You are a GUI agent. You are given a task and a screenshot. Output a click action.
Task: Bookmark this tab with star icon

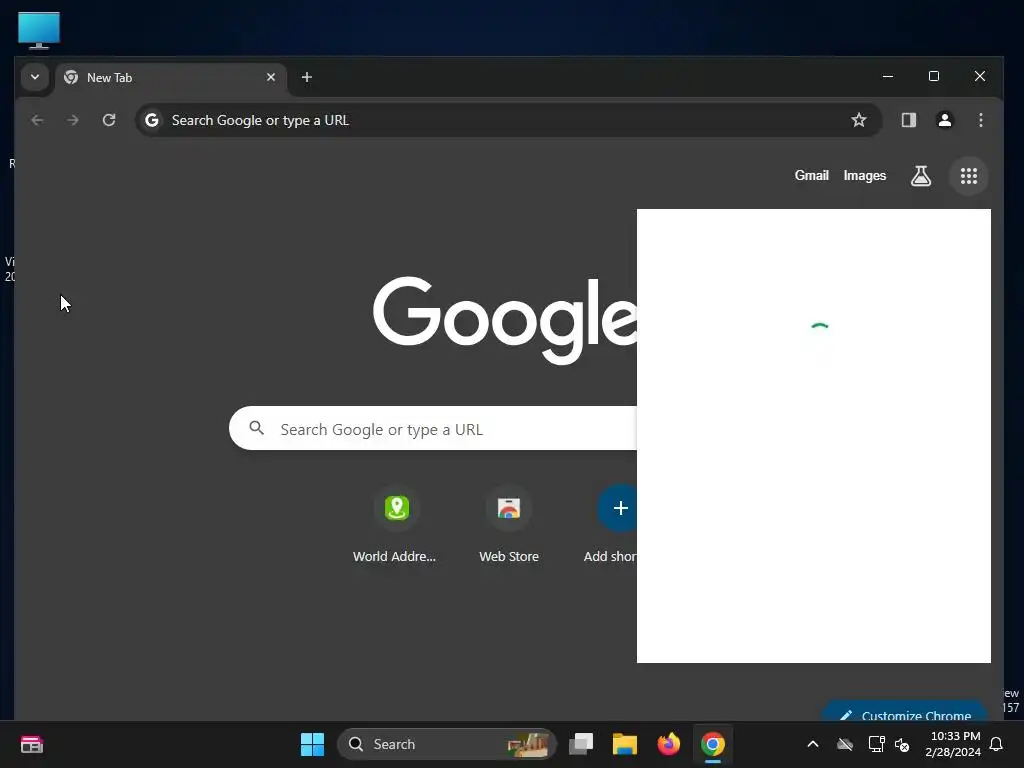tap(858, 120)
